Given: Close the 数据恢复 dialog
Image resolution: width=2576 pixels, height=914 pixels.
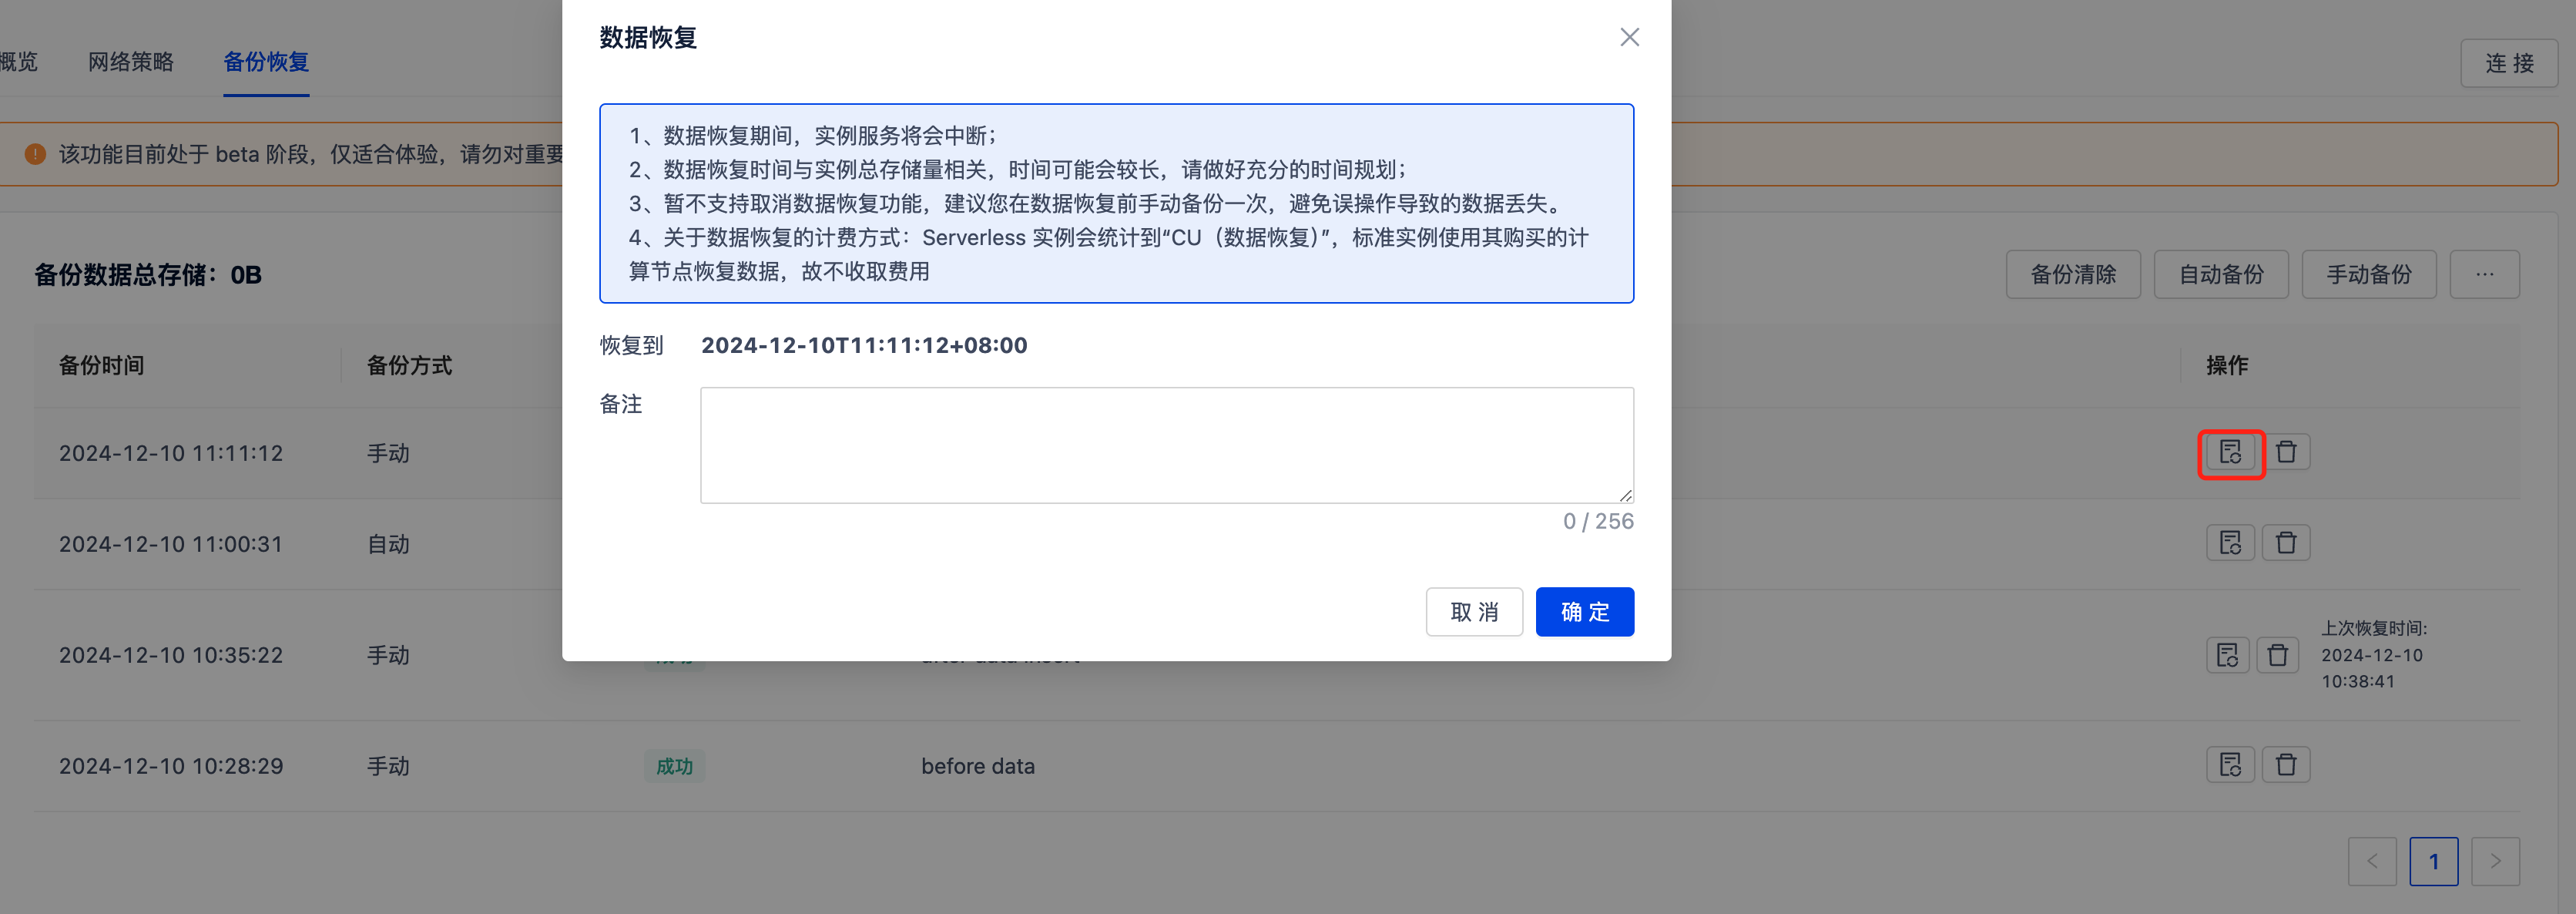Looking at the screenshot, I should pos(1629,38).
